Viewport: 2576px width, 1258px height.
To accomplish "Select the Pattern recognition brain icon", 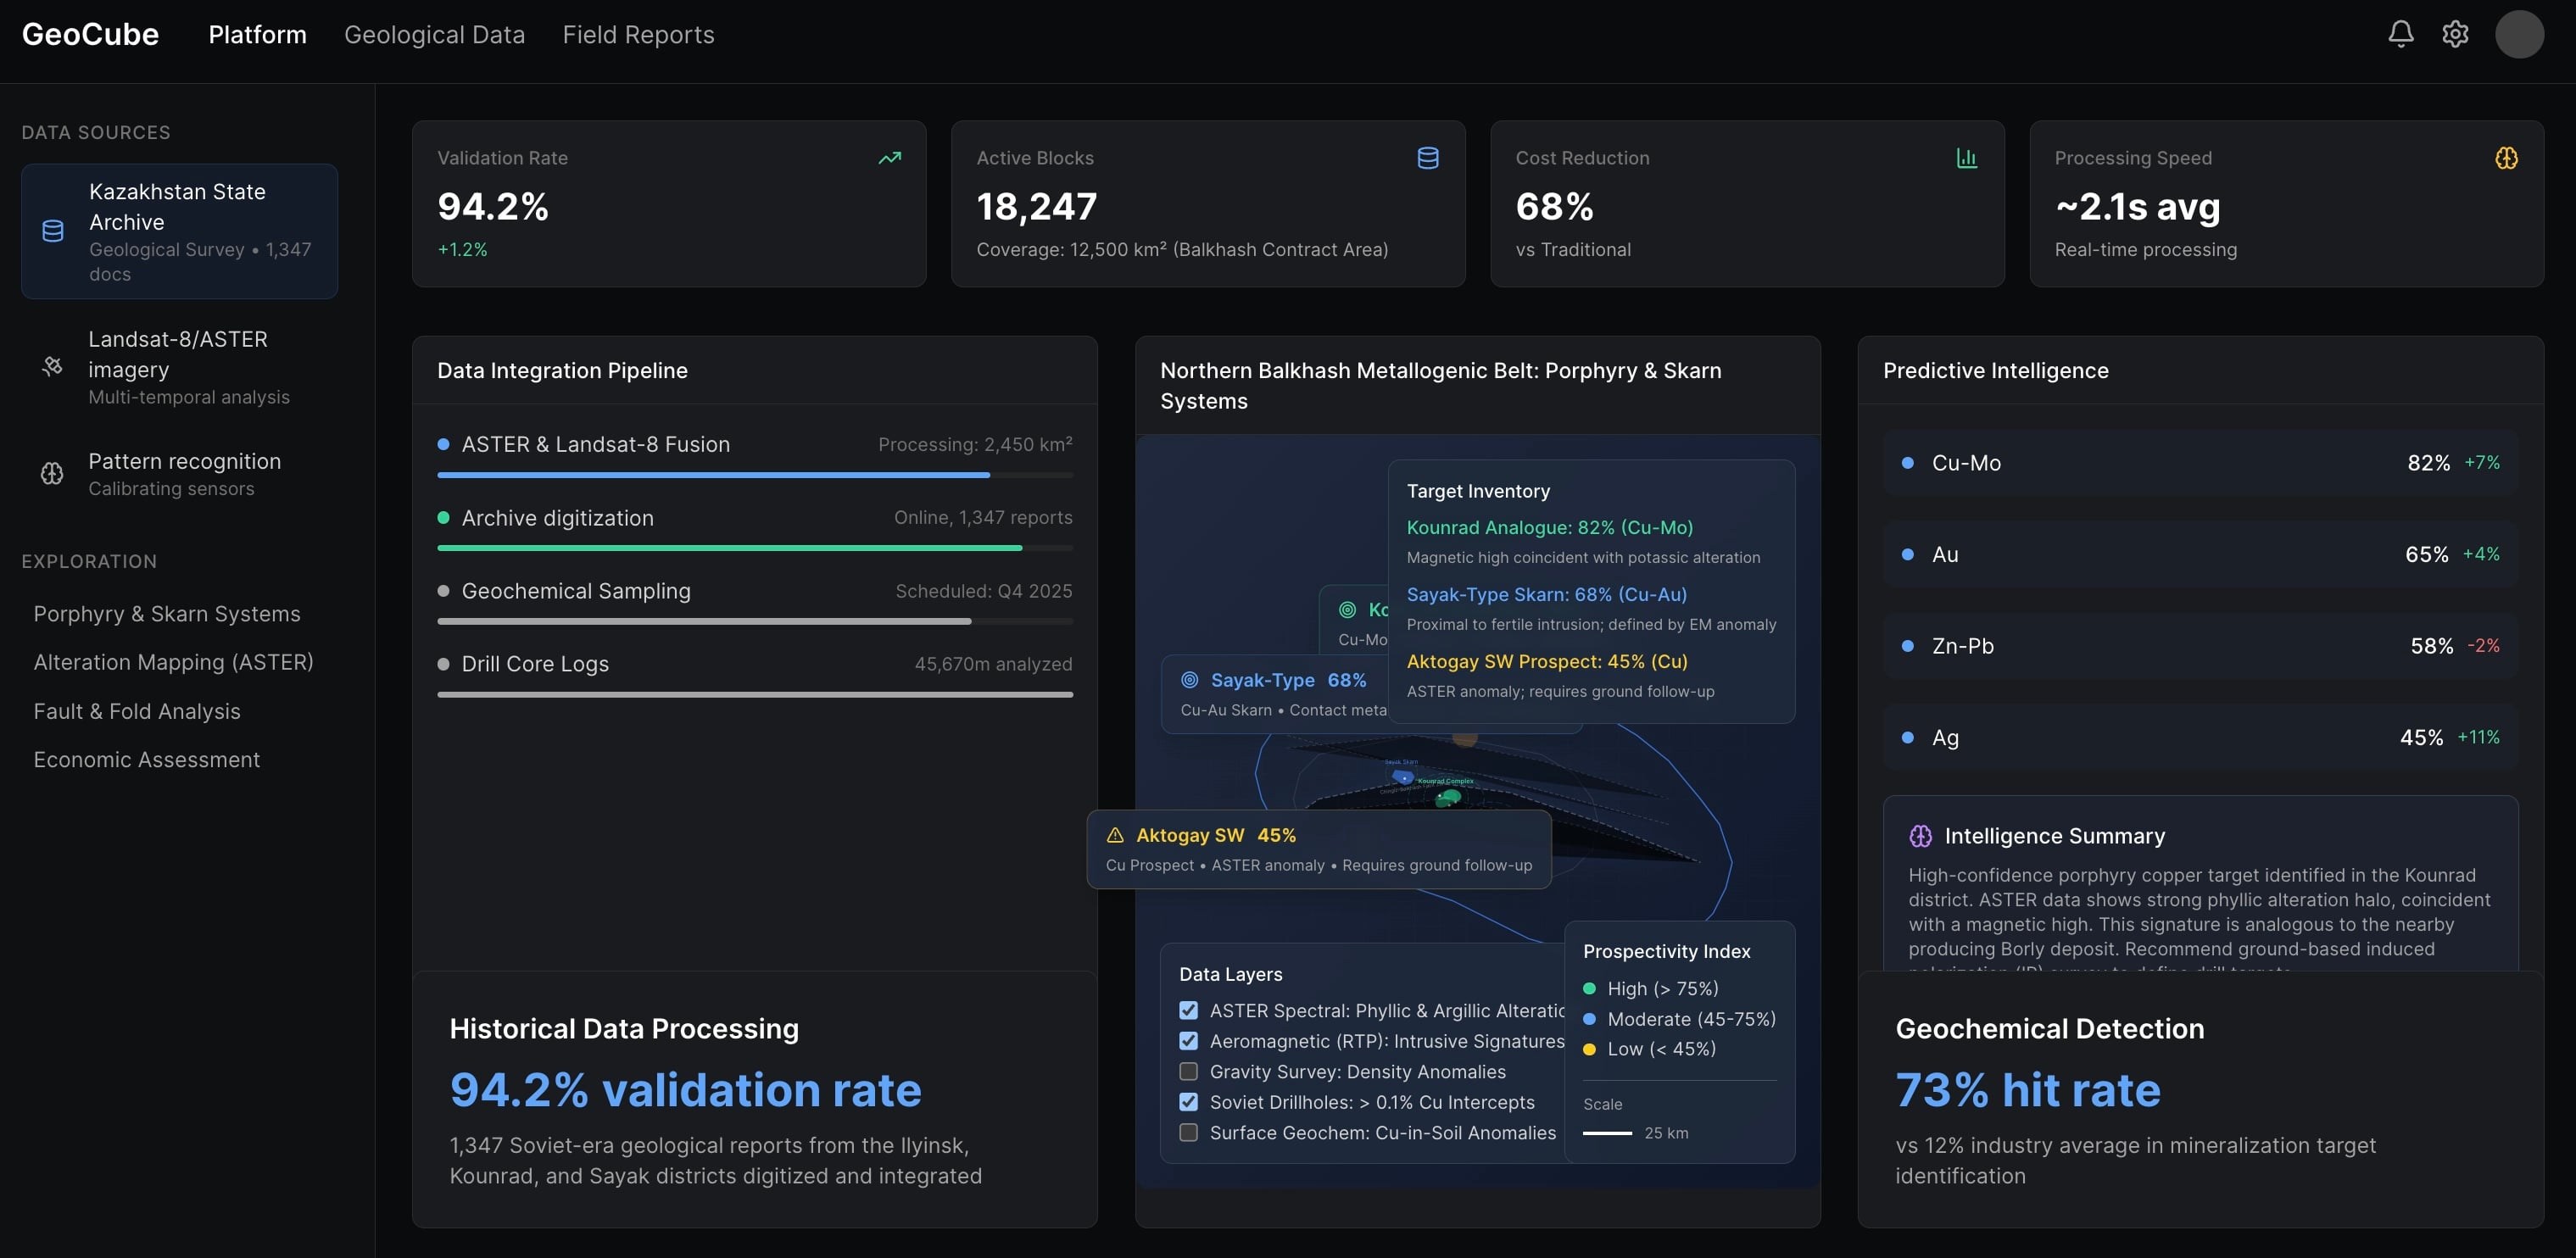I will pyautogui.click(x=52, y=473).
